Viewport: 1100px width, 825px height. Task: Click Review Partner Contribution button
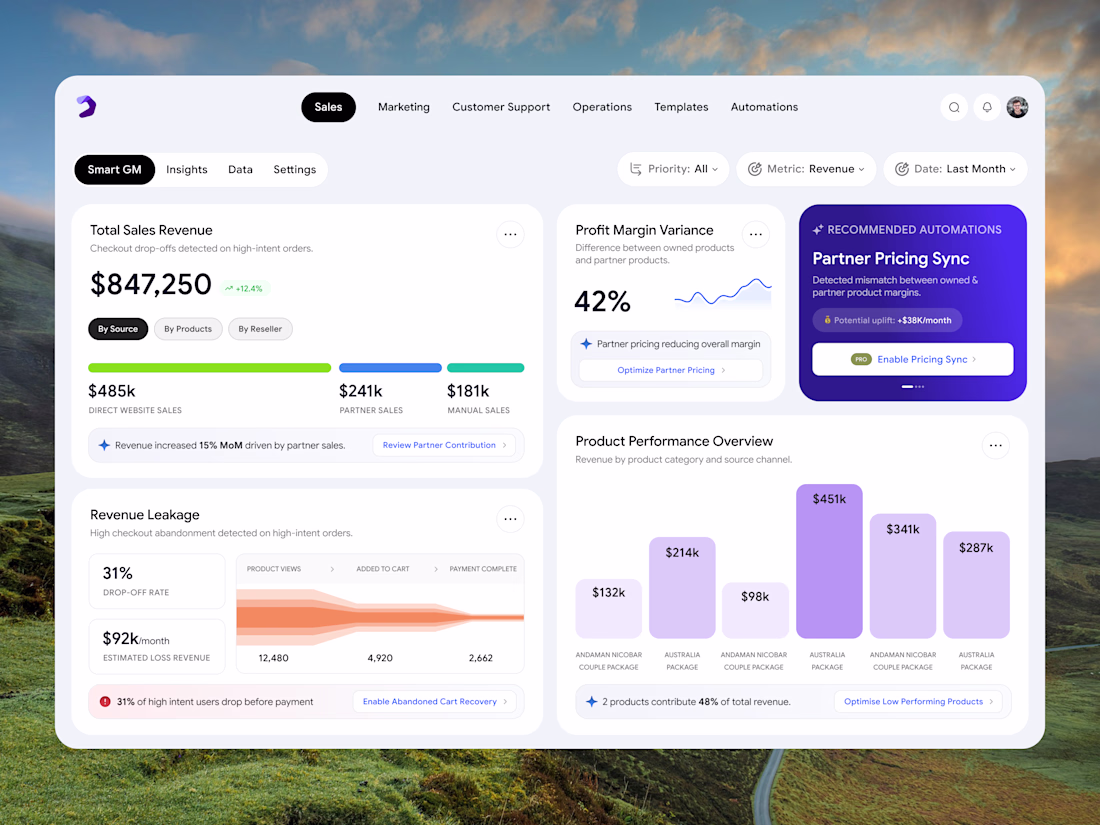(x=444, y=445)
